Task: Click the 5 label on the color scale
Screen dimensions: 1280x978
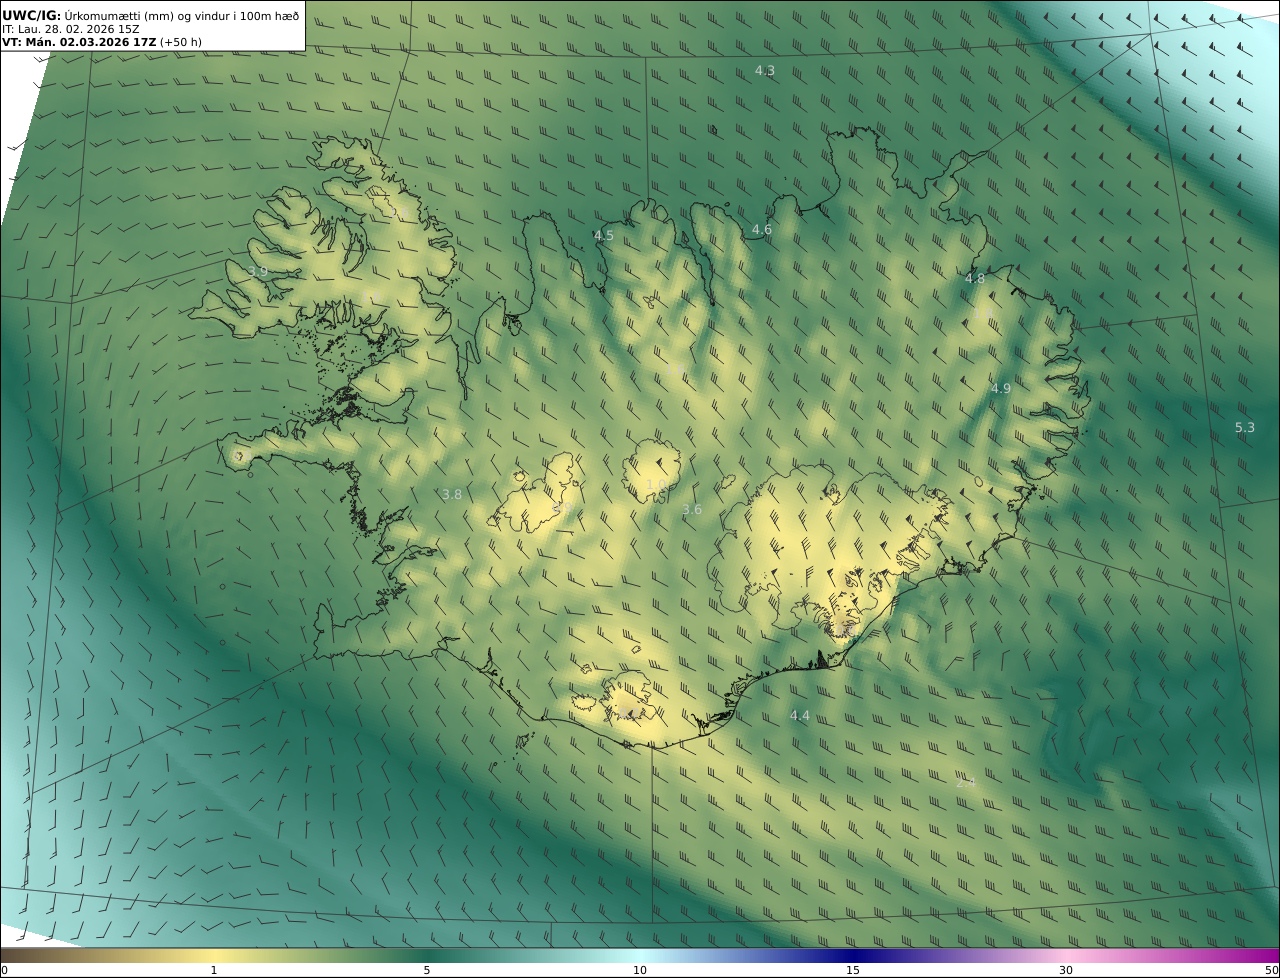Action: 427,970
